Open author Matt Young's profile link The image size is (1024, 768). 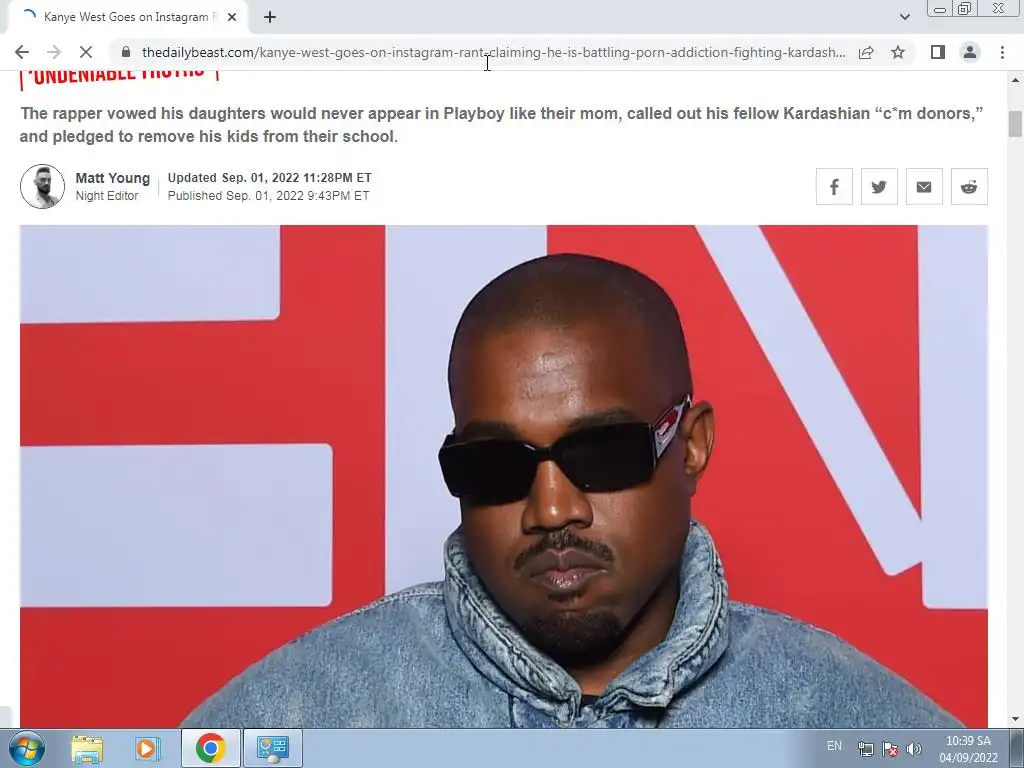pyautogui.click(x=112, y=178)
